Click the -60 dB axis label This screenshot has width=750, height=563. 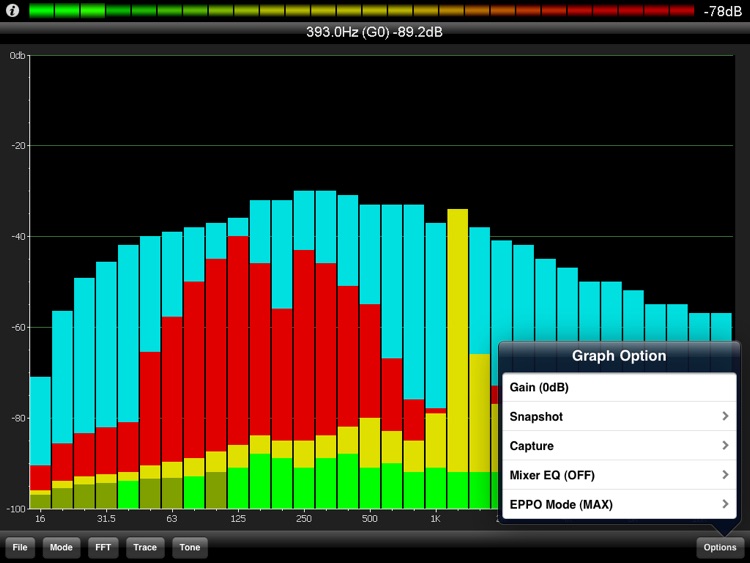(x=18, y=327)
